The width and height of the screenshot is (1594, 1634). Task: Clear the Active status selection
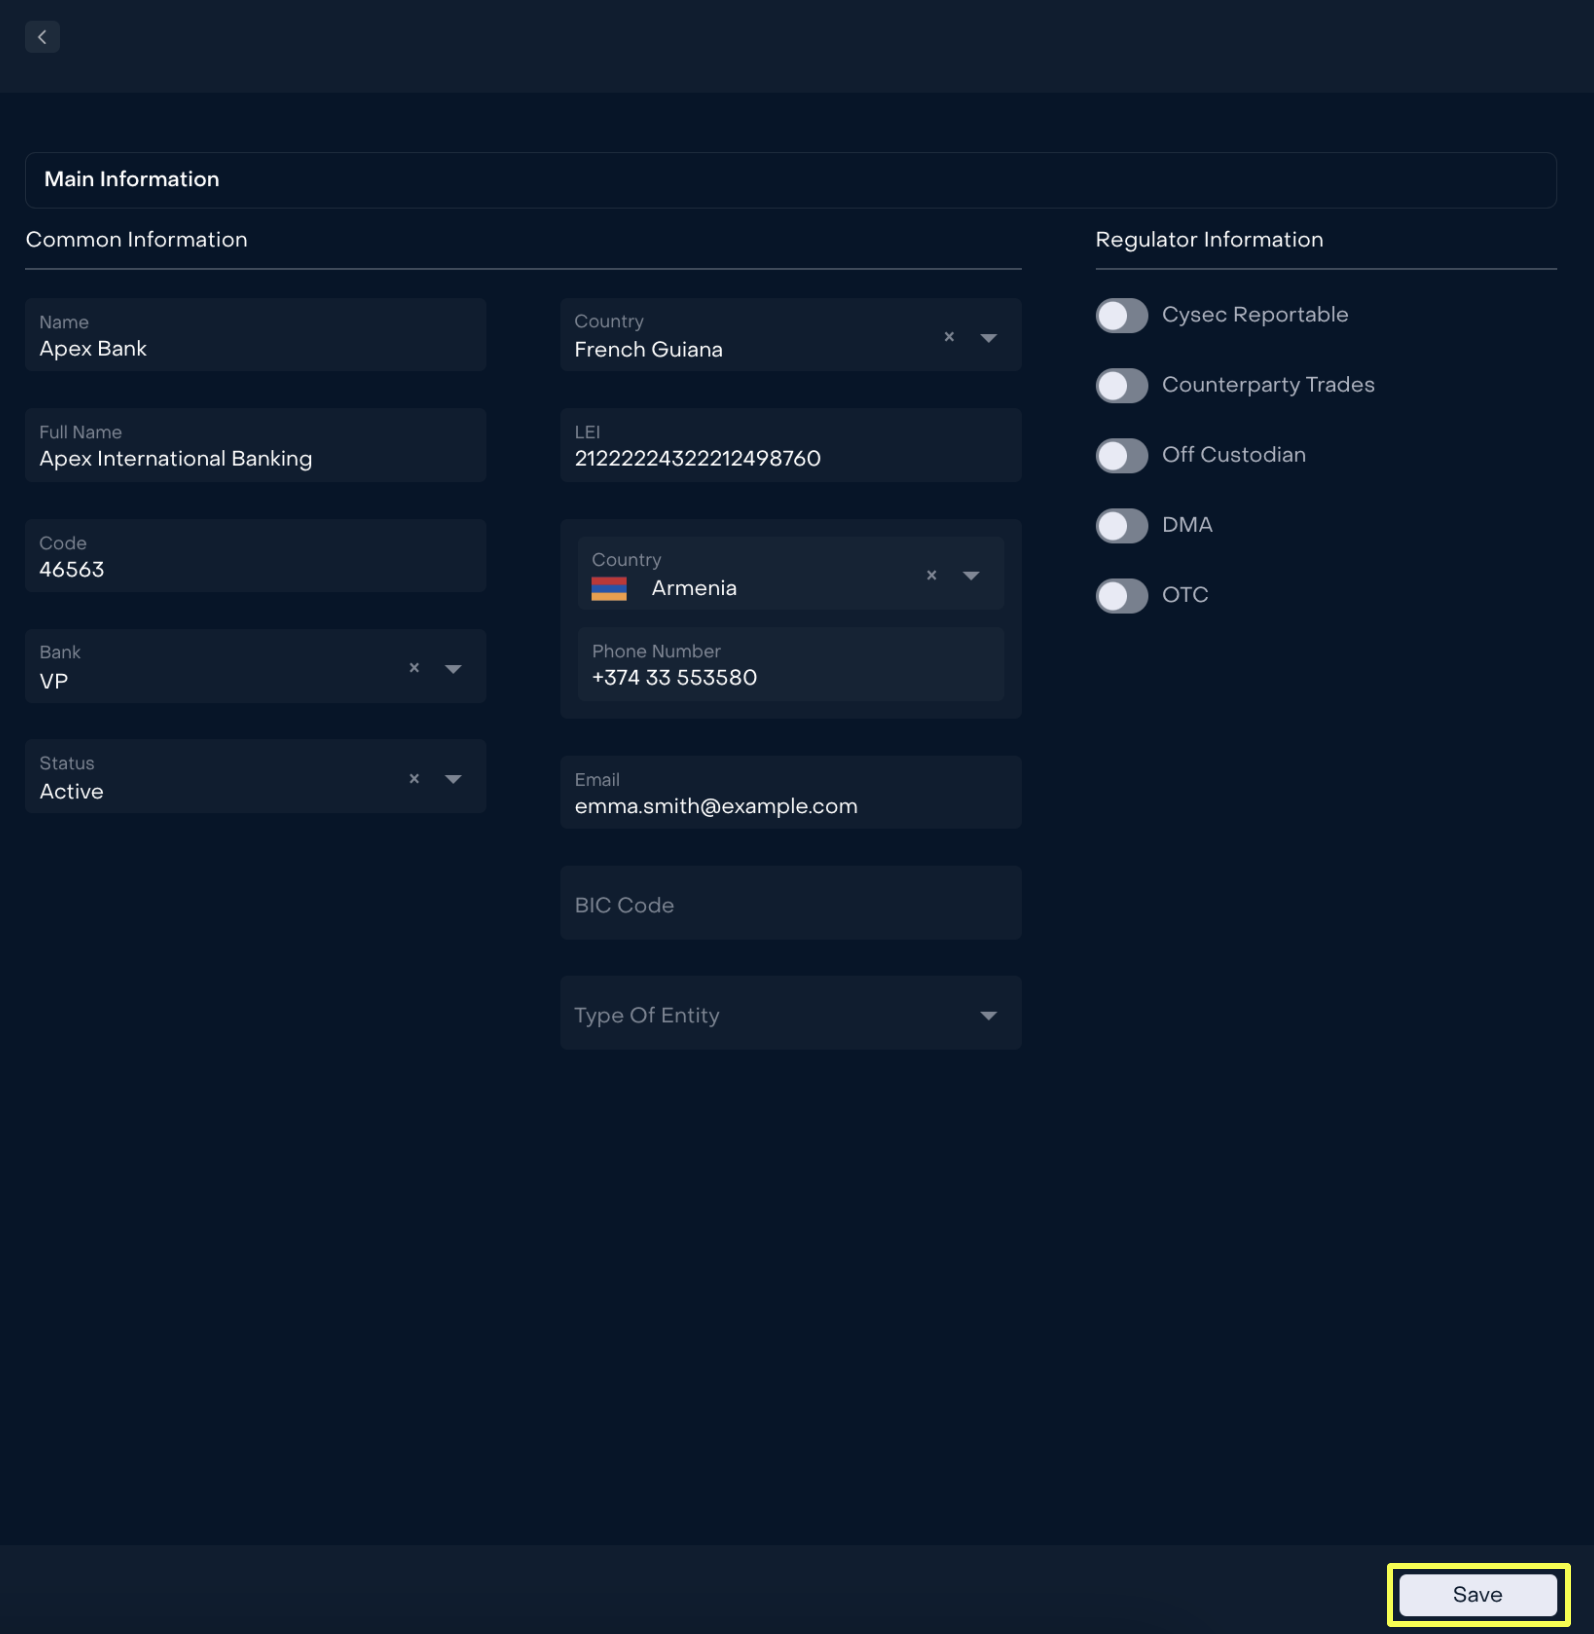pyautogui.click(x=414, y=778)
